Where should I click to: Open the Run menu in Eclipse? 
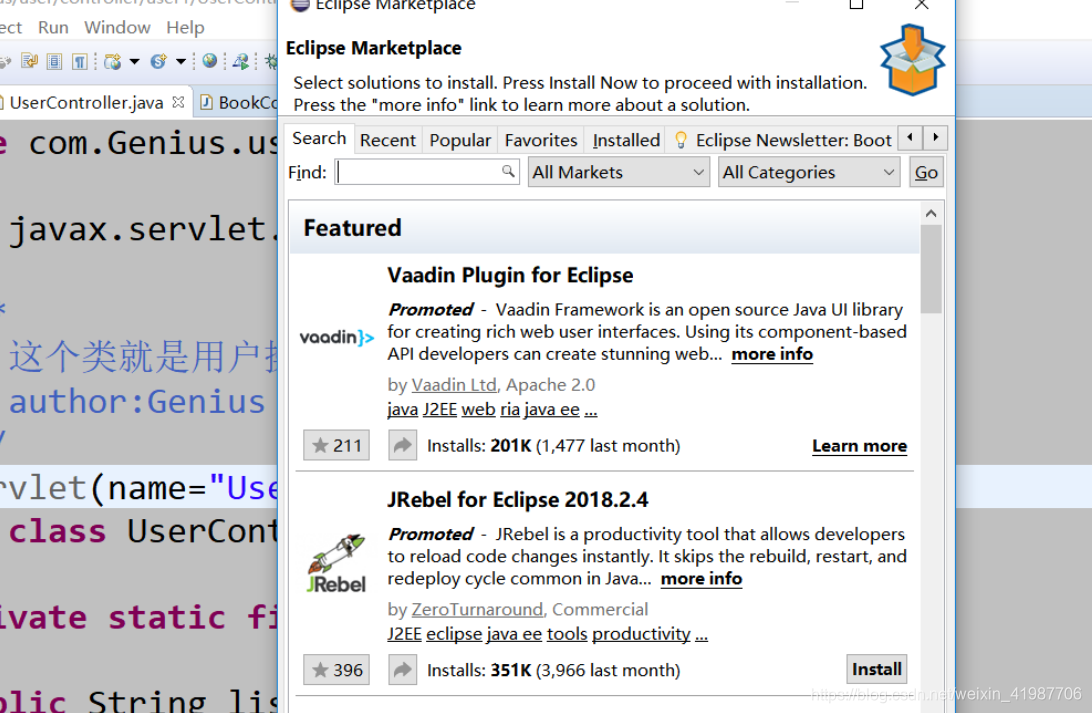pos(54,27)
